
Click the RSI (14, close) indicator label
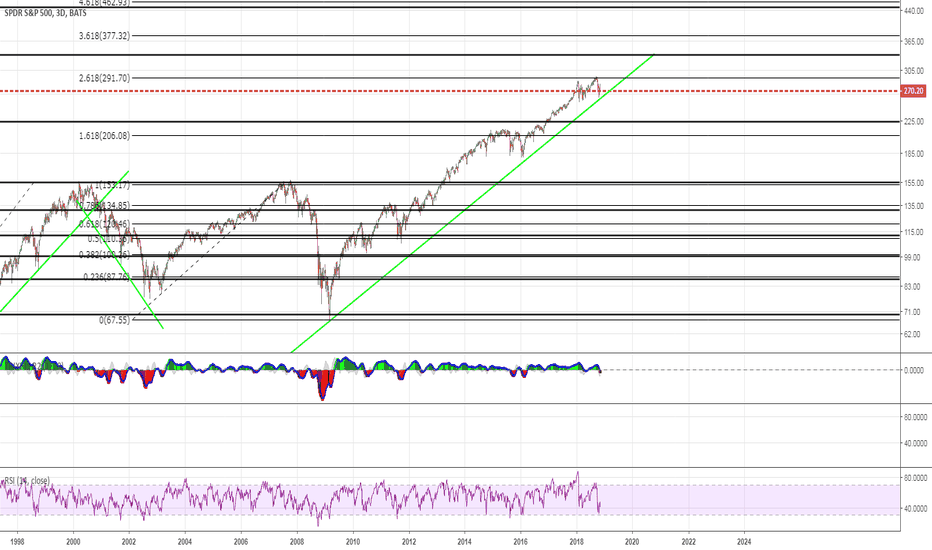point(27,480)
